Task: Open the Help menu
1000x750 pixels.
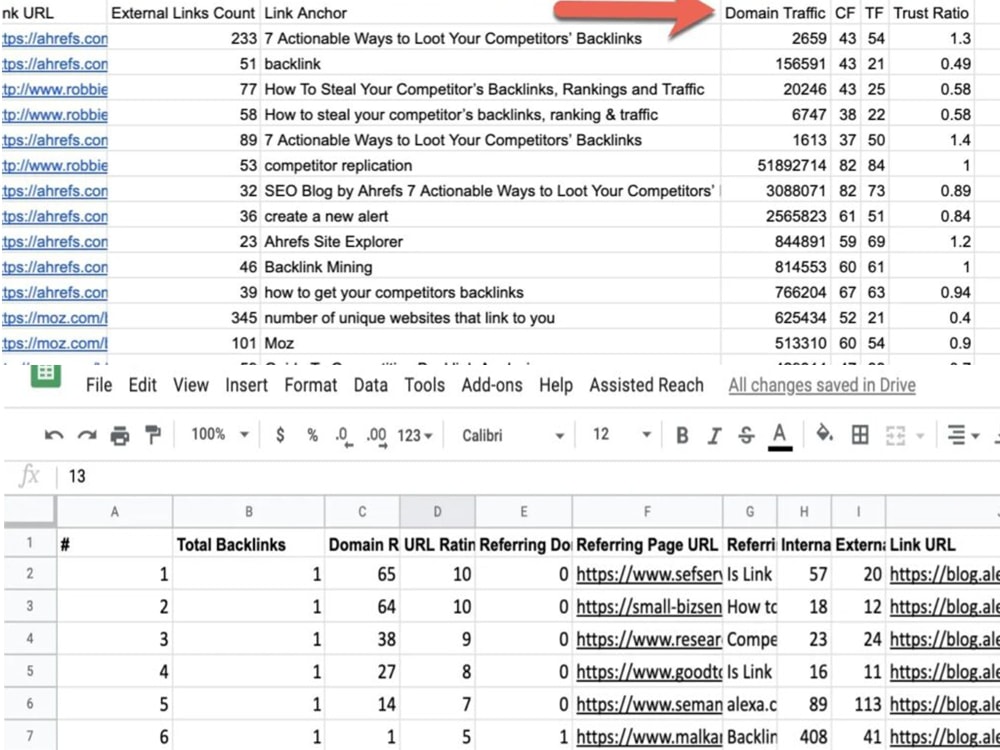Action: pyautogui.click(x=555, y=385)
